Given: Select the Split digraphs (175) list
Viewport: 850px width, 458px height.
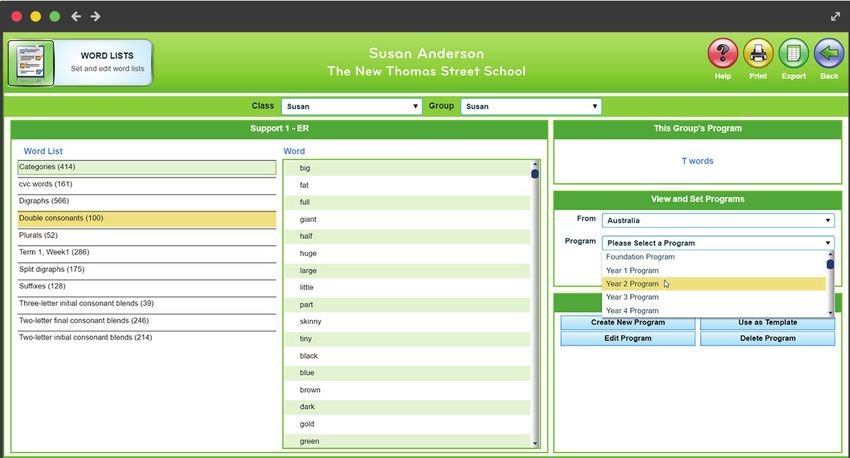Looking at the screenshot, I should tap(146, 270).
